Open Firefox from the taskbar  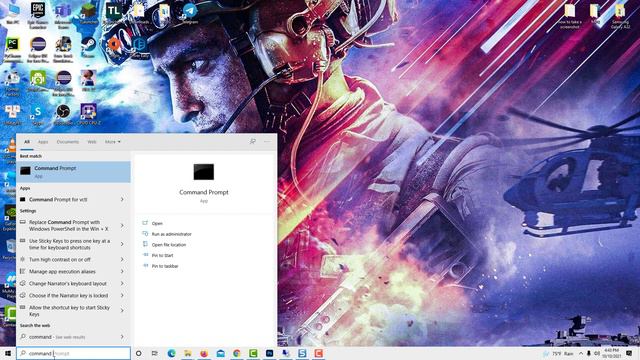(204, 353)
